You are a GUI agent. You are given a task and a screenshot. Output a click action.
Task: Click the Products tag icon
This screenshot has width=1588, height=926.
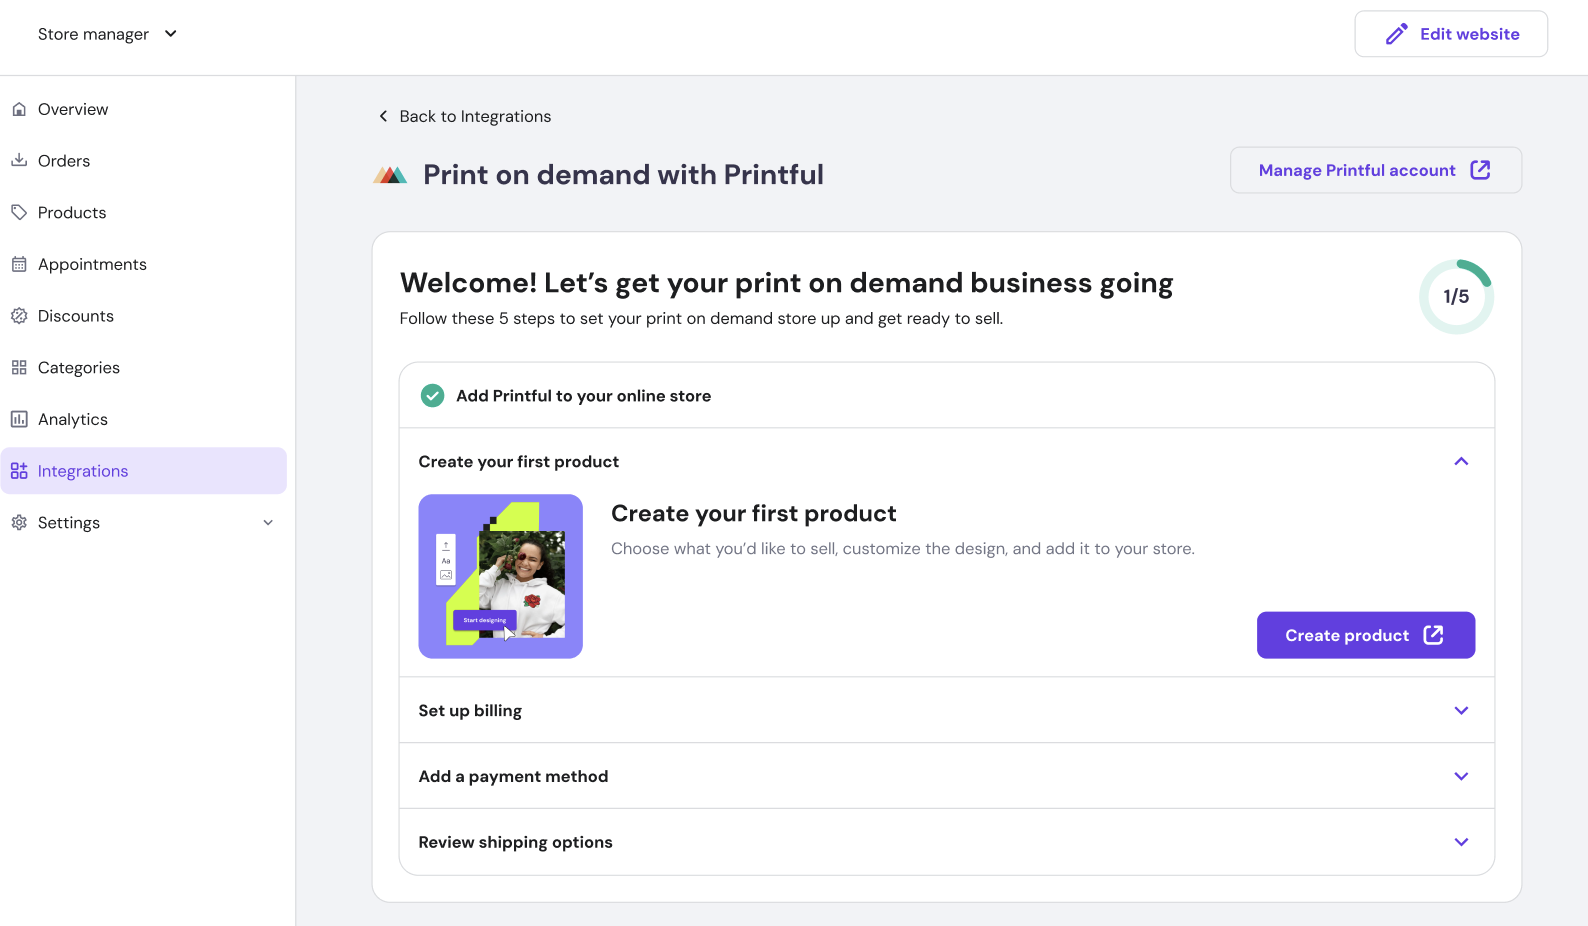coord(19,212)
